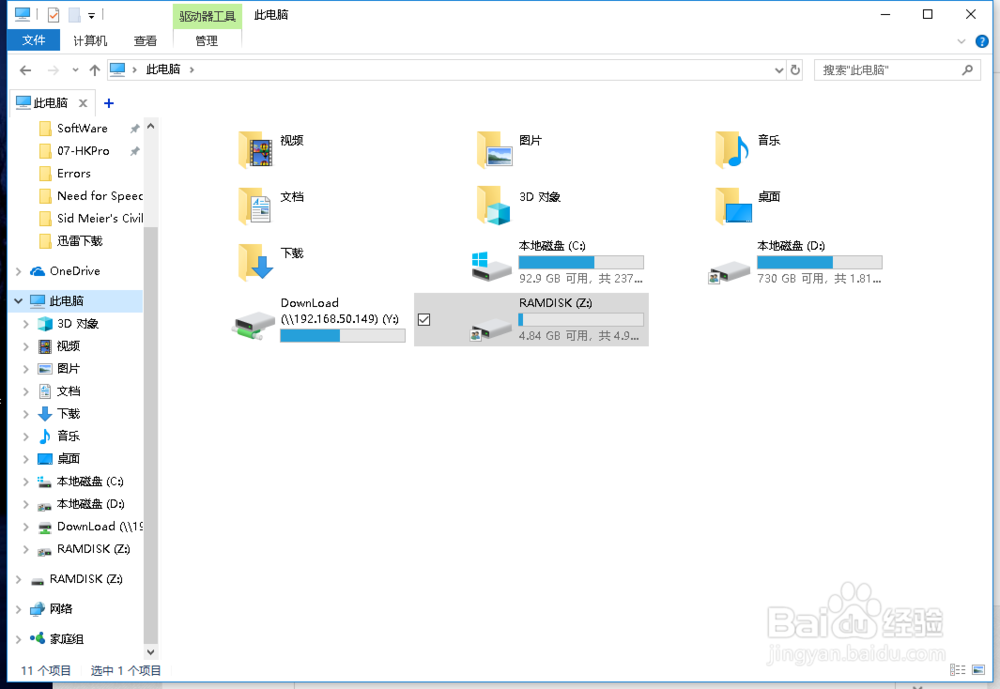Image resolution: width=1000 pixels, height=689 pixels.
Task: Click the 此电脑 tab label
Action: [x=50, y=103]
